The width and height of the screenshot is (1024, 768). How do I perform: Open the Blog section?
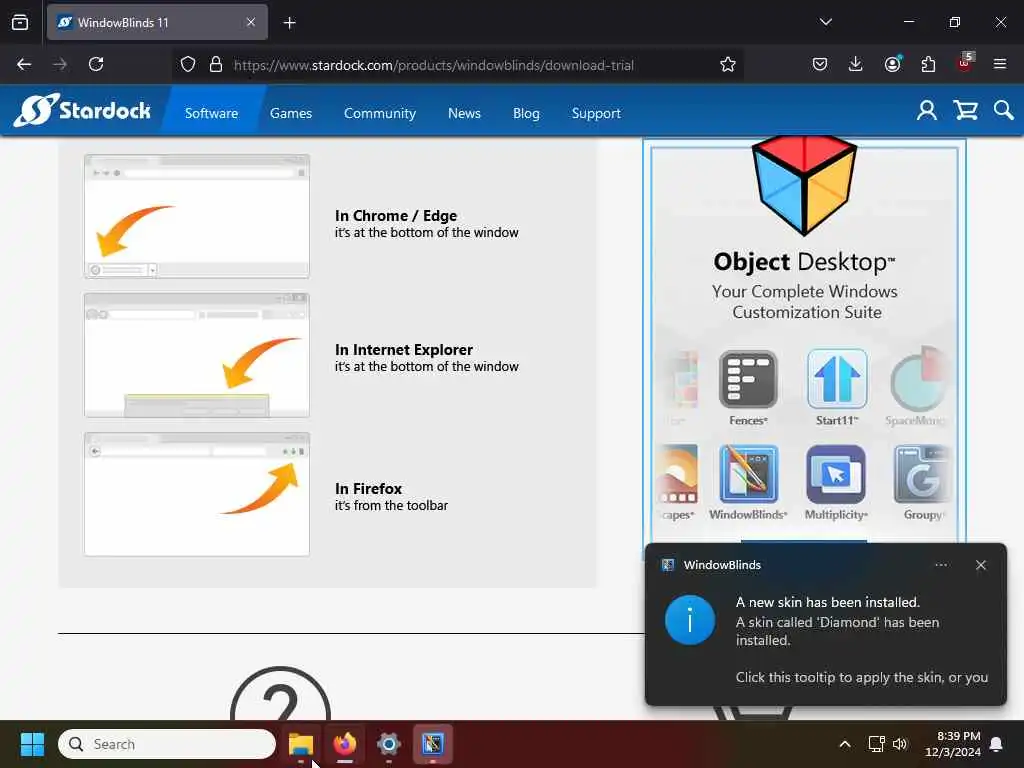[x=526, y=113]
